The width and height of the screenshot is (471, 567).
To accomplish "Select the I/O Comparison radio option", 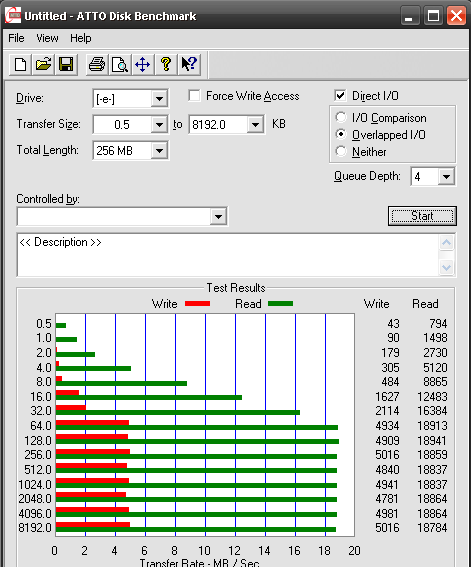I will click(341, 117).
